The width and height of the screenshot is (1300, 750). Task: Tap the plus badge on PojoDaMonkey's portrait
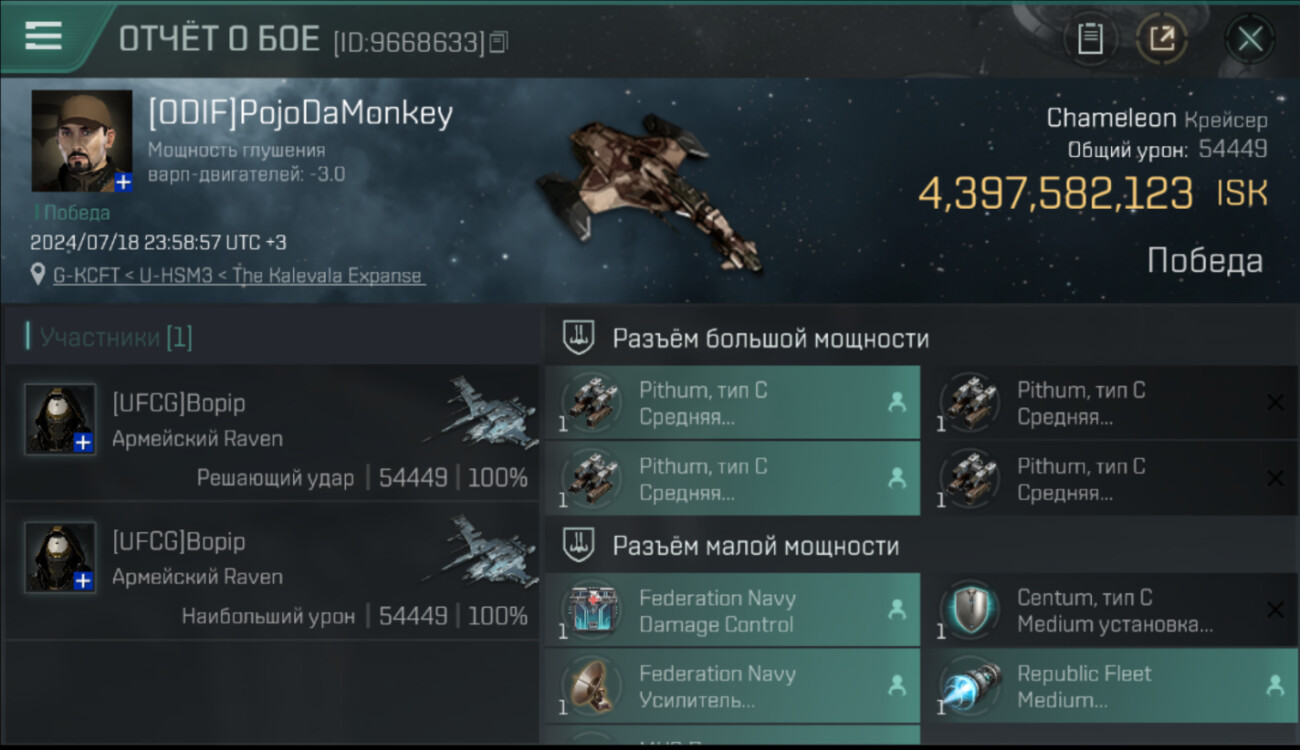click(x=123, y=182)
